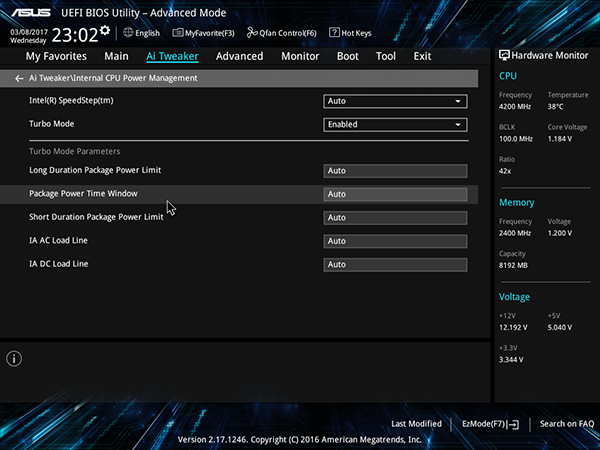
Task: Click the +3.3V value 3.344 V
Action: coord(511,360)
